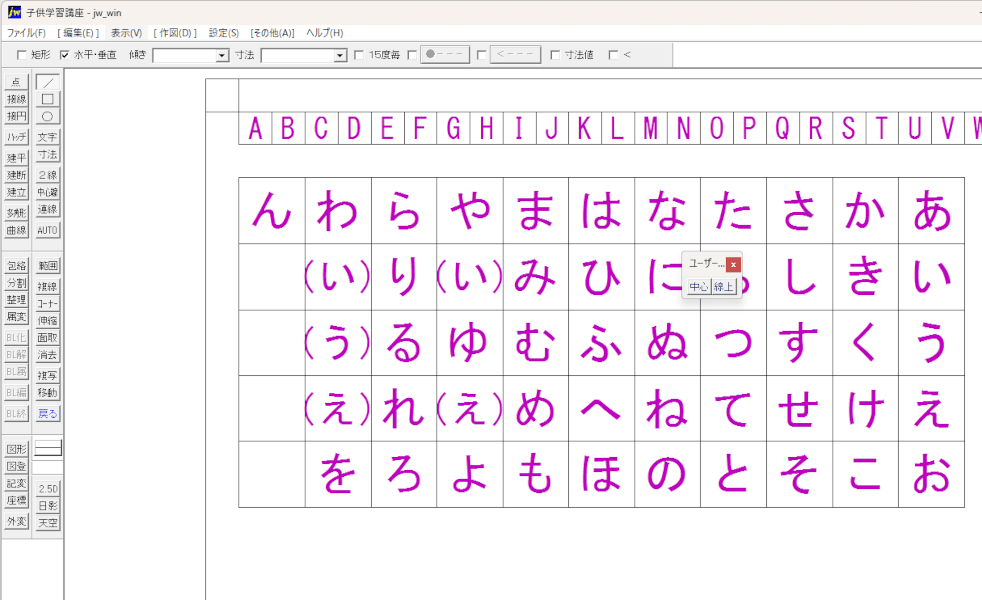Click the 中心 button in floating toolbar
The image size is (982, 600).
click(698, 287)
